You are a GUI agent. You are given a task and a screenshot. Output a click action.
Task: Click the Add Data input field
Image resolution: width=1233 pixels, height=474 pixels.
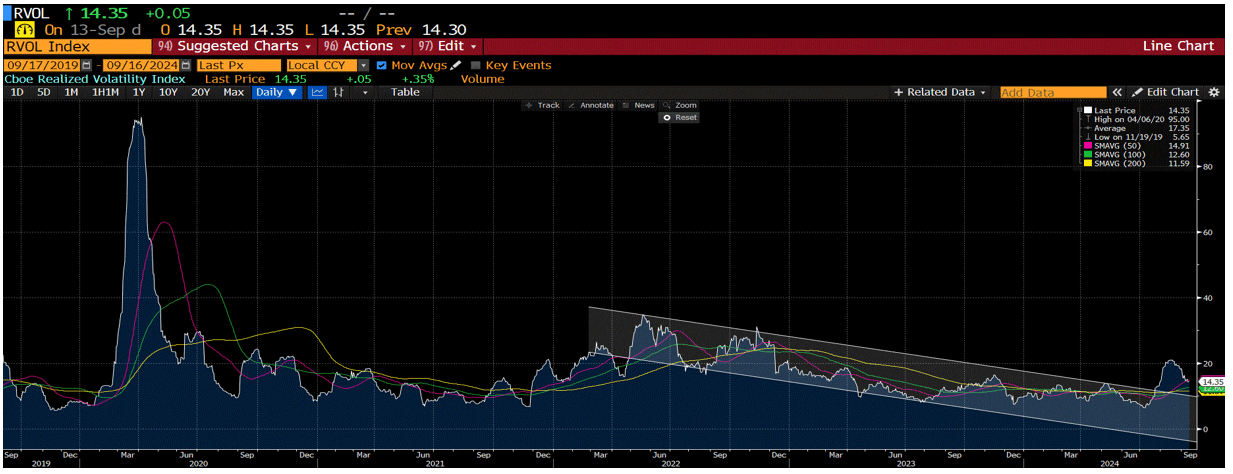1054,92
